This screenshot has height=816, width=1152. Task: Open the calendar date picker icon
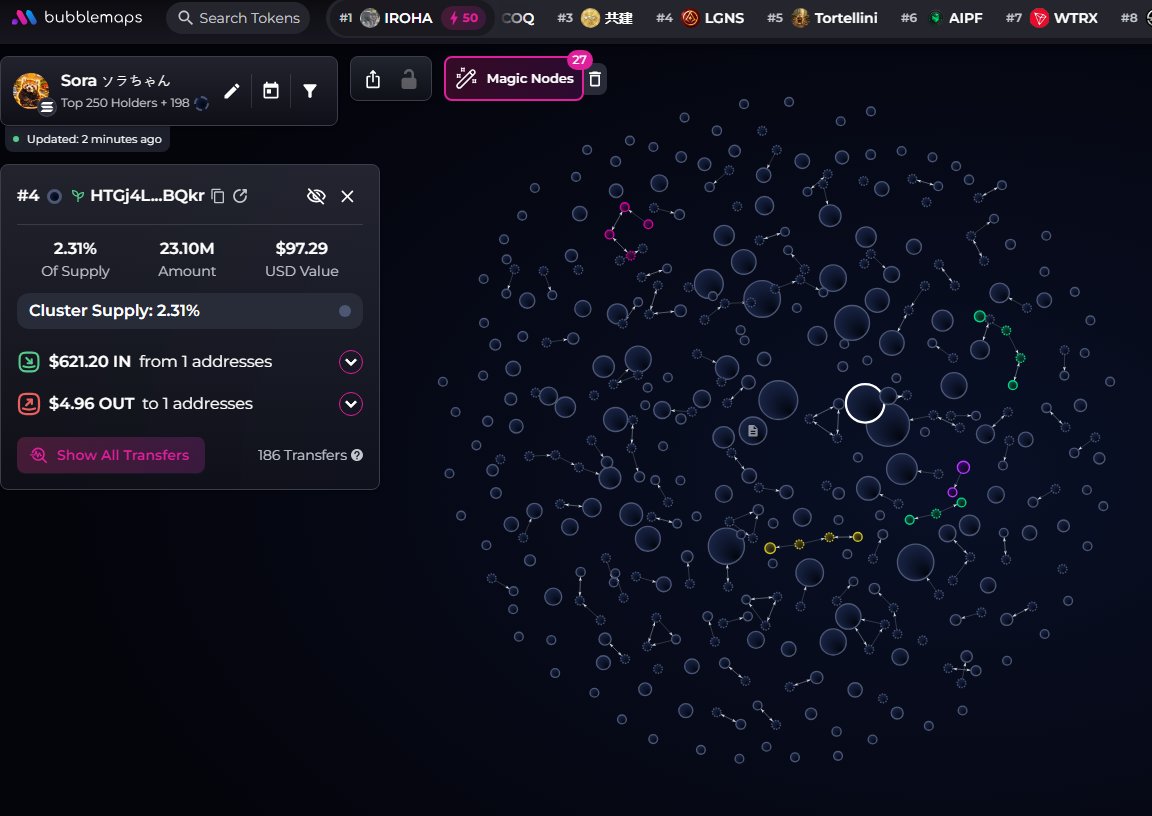271,91
